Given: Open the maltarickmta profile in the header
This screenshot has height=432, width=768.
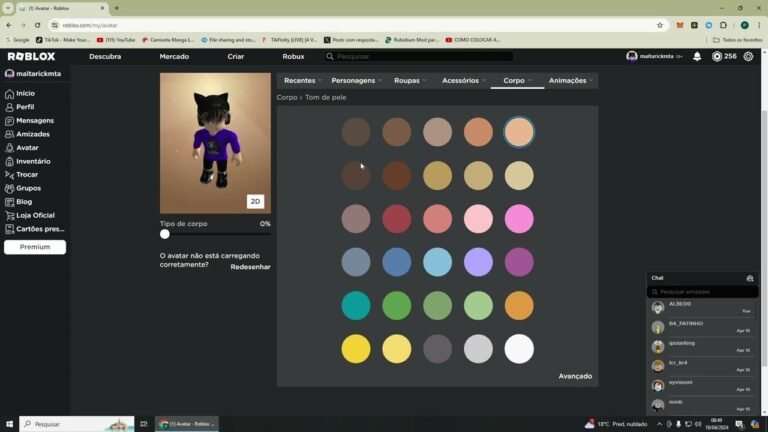Looking at the screenshot, I should click(x=653, y=56).
